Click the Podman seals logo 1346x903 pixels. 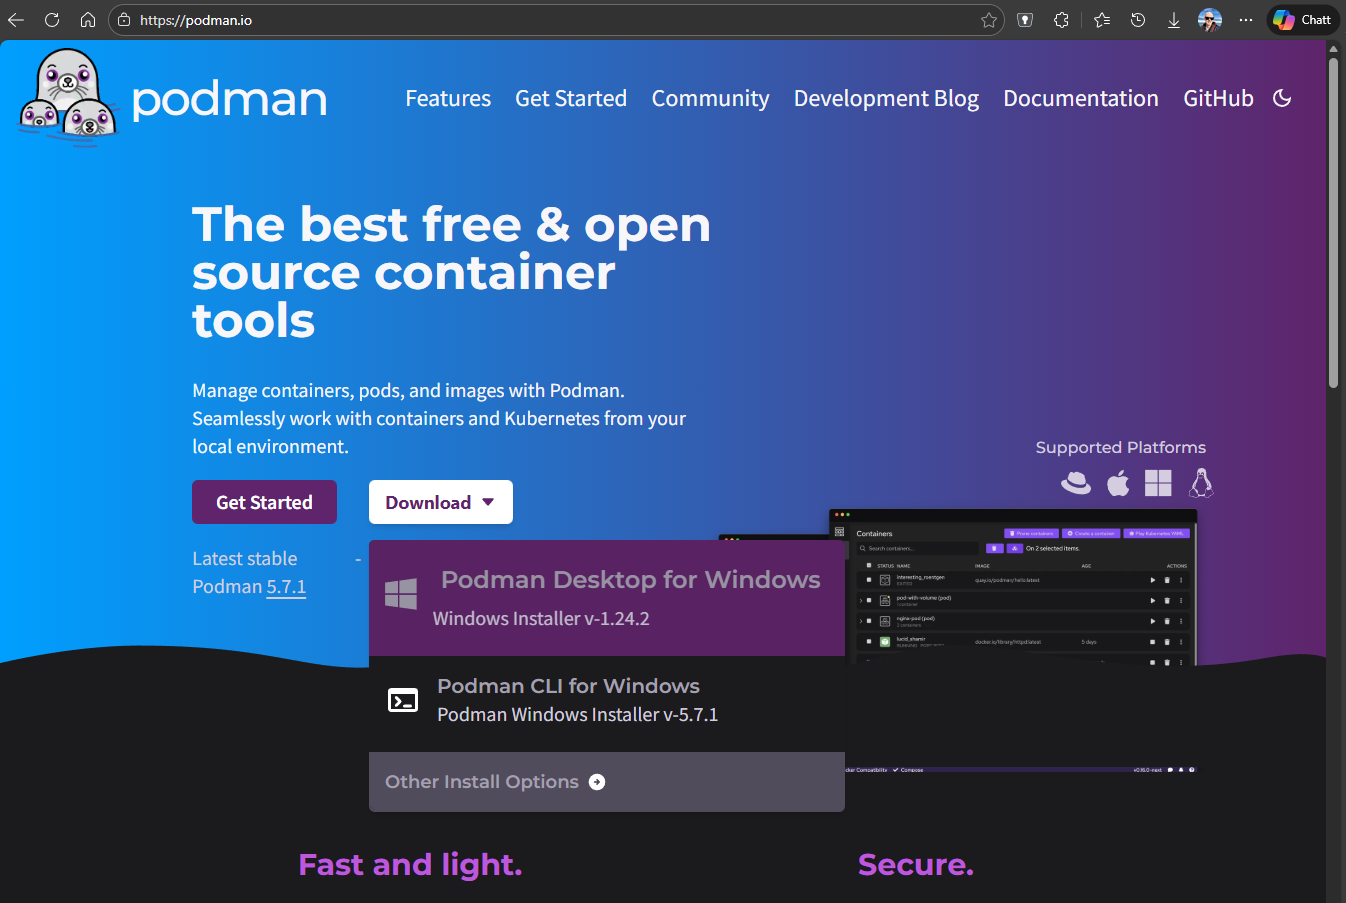(65, 95)
